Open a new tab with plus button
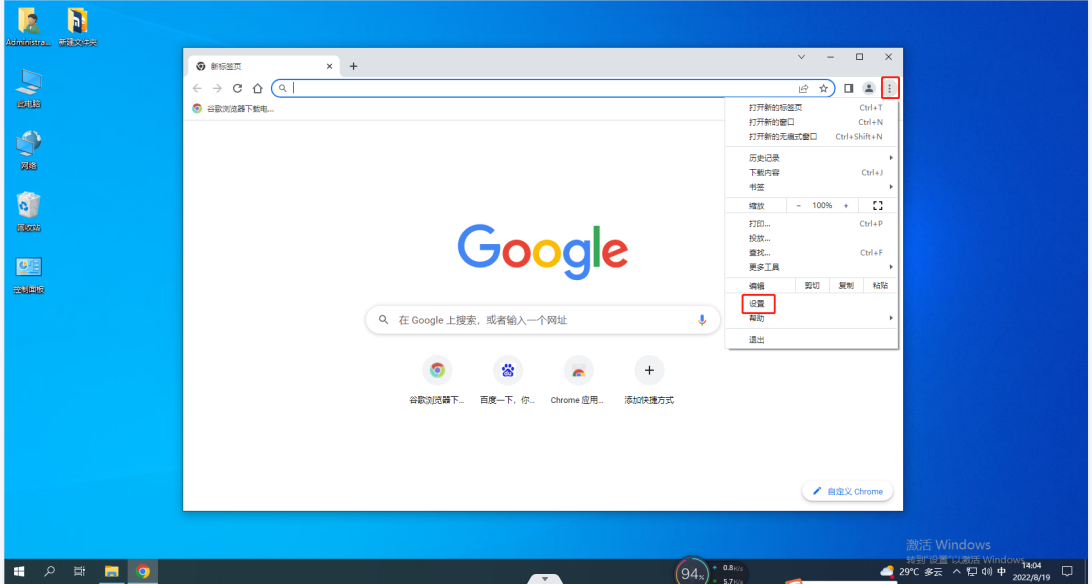The height and width of the screenshot is (584, 1092). click(x=353, y=66)
